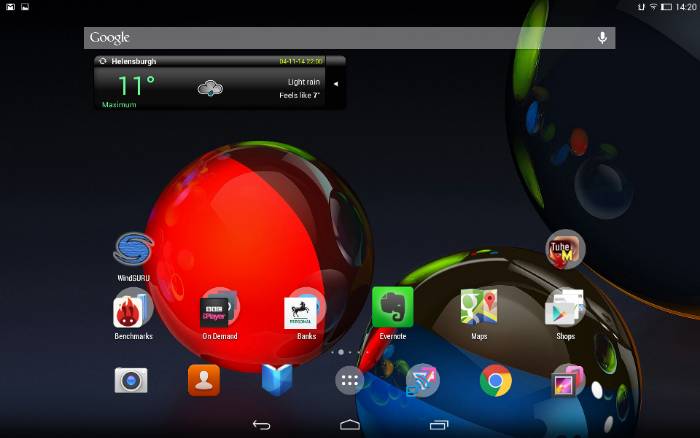Launch the TubeMate app
Screen dimensions: 700x438
point(565,249)
